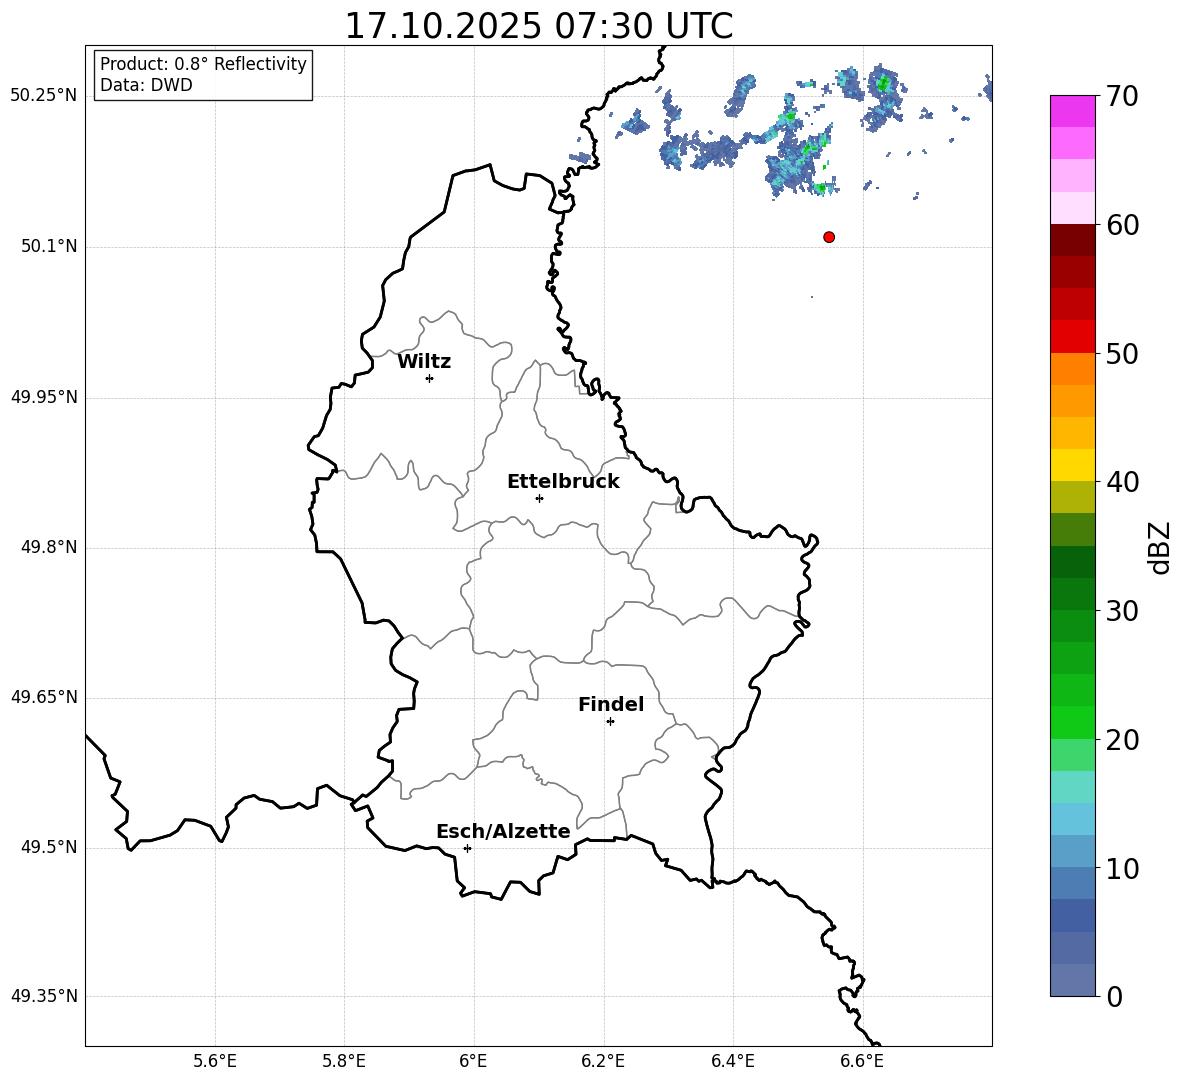Click the 6°E longitude label
The image size is (1184, 1081).
tap(473, 1061)
